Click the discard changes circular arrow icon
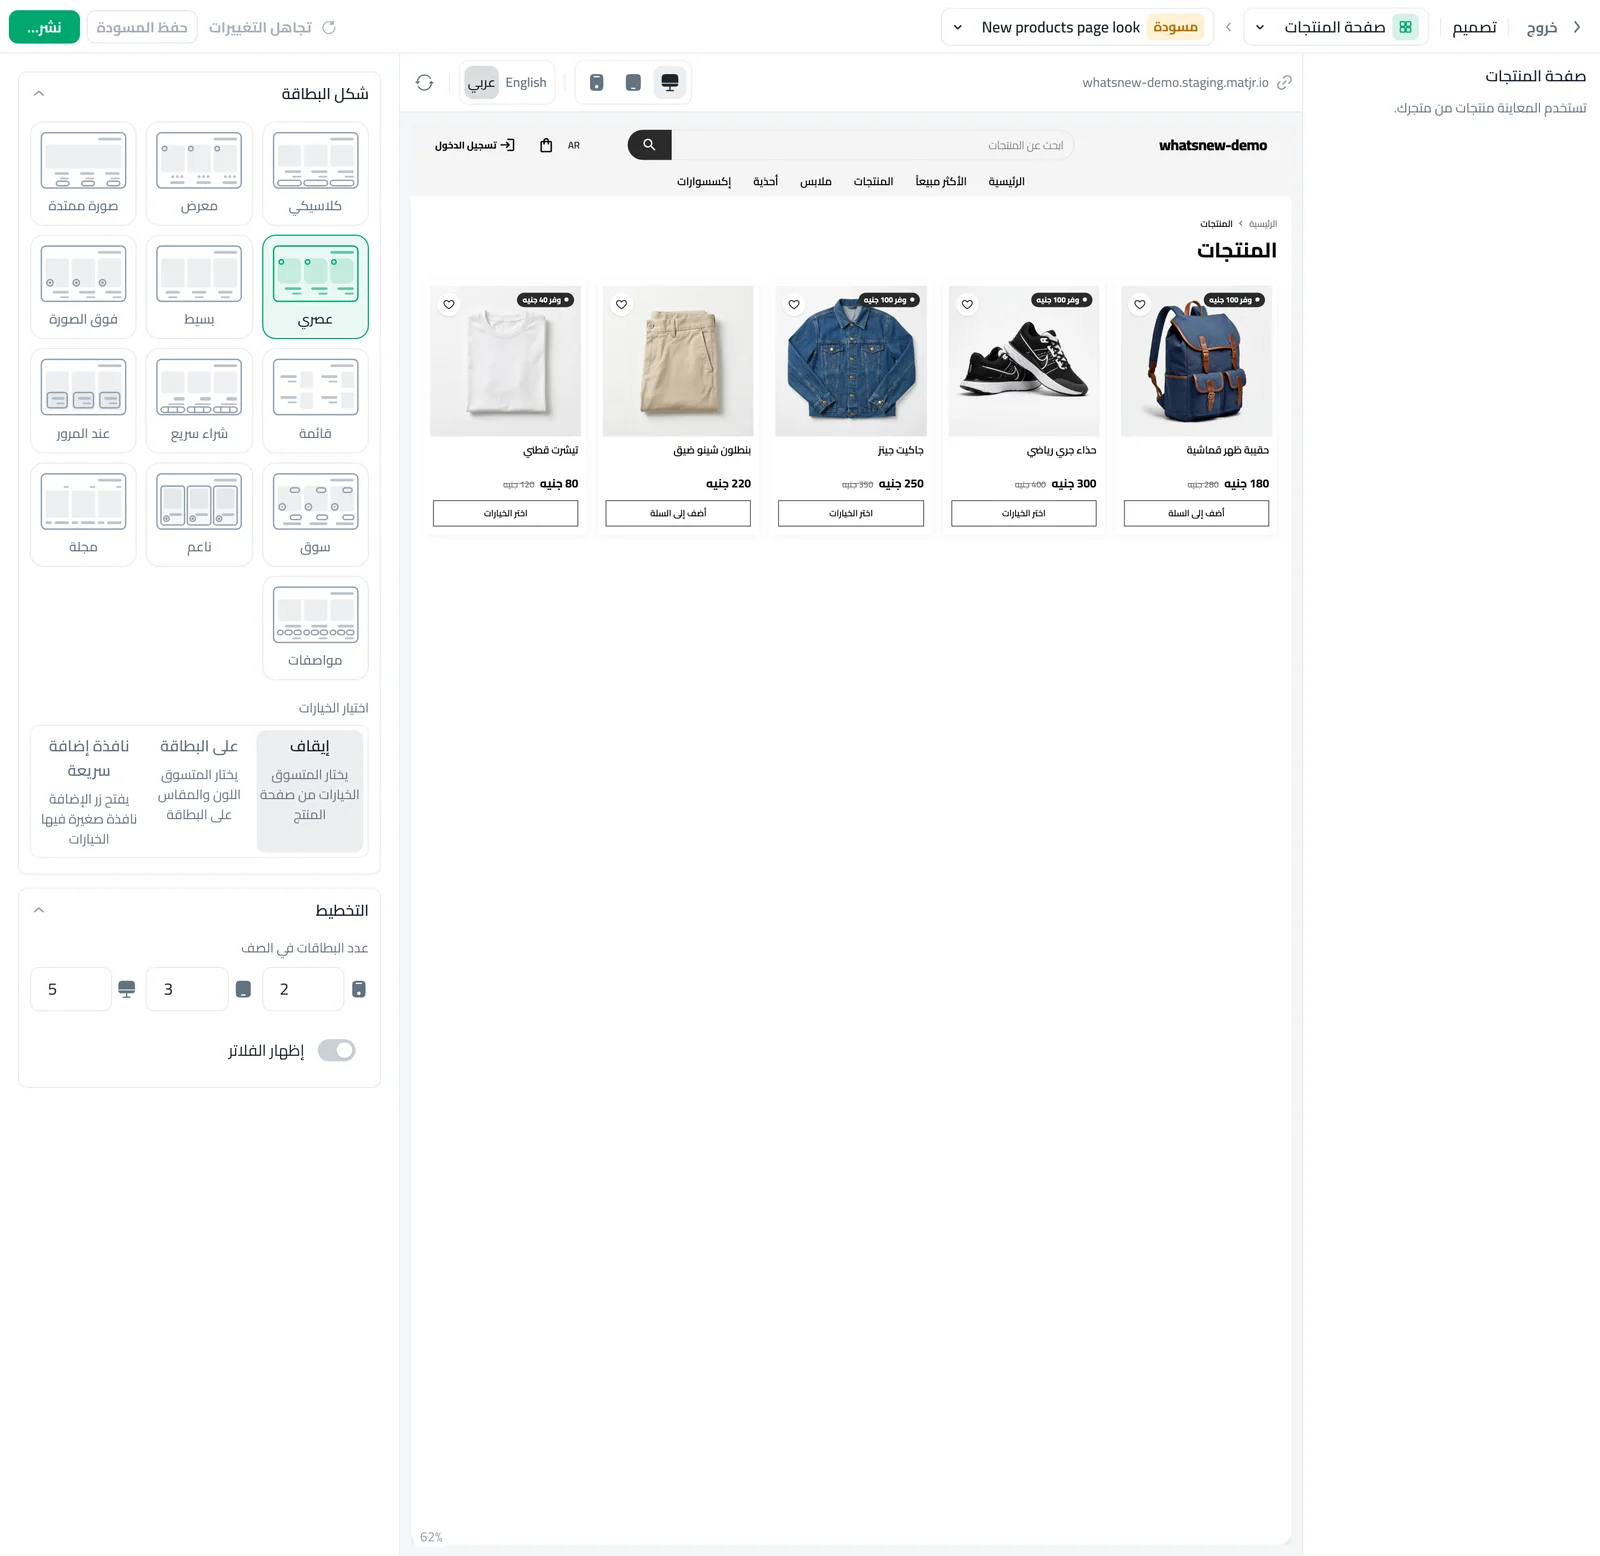Viewport: 1600px width, 1556px height. 329,27
